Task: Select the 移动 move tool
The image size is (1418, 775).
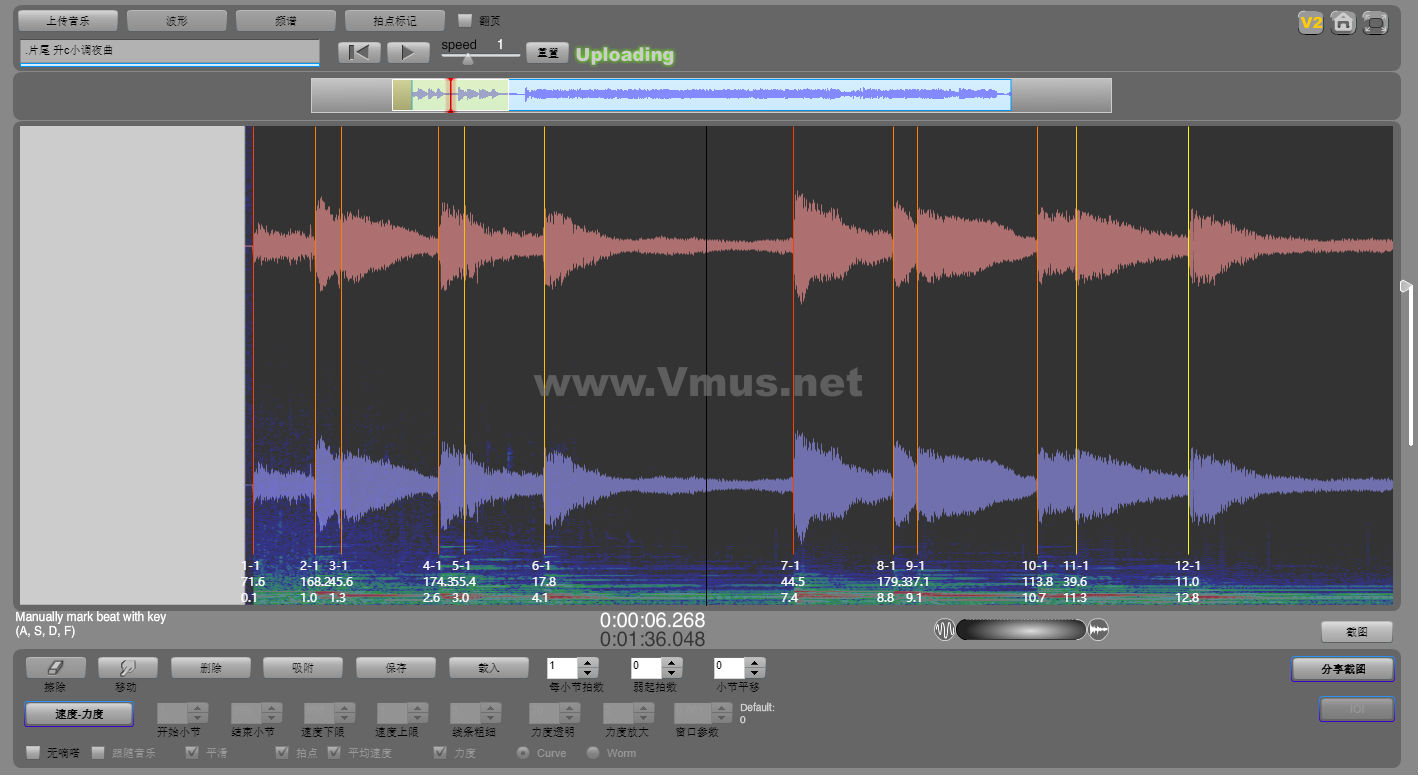Action: pyautogui.click(x=127, y=668)
